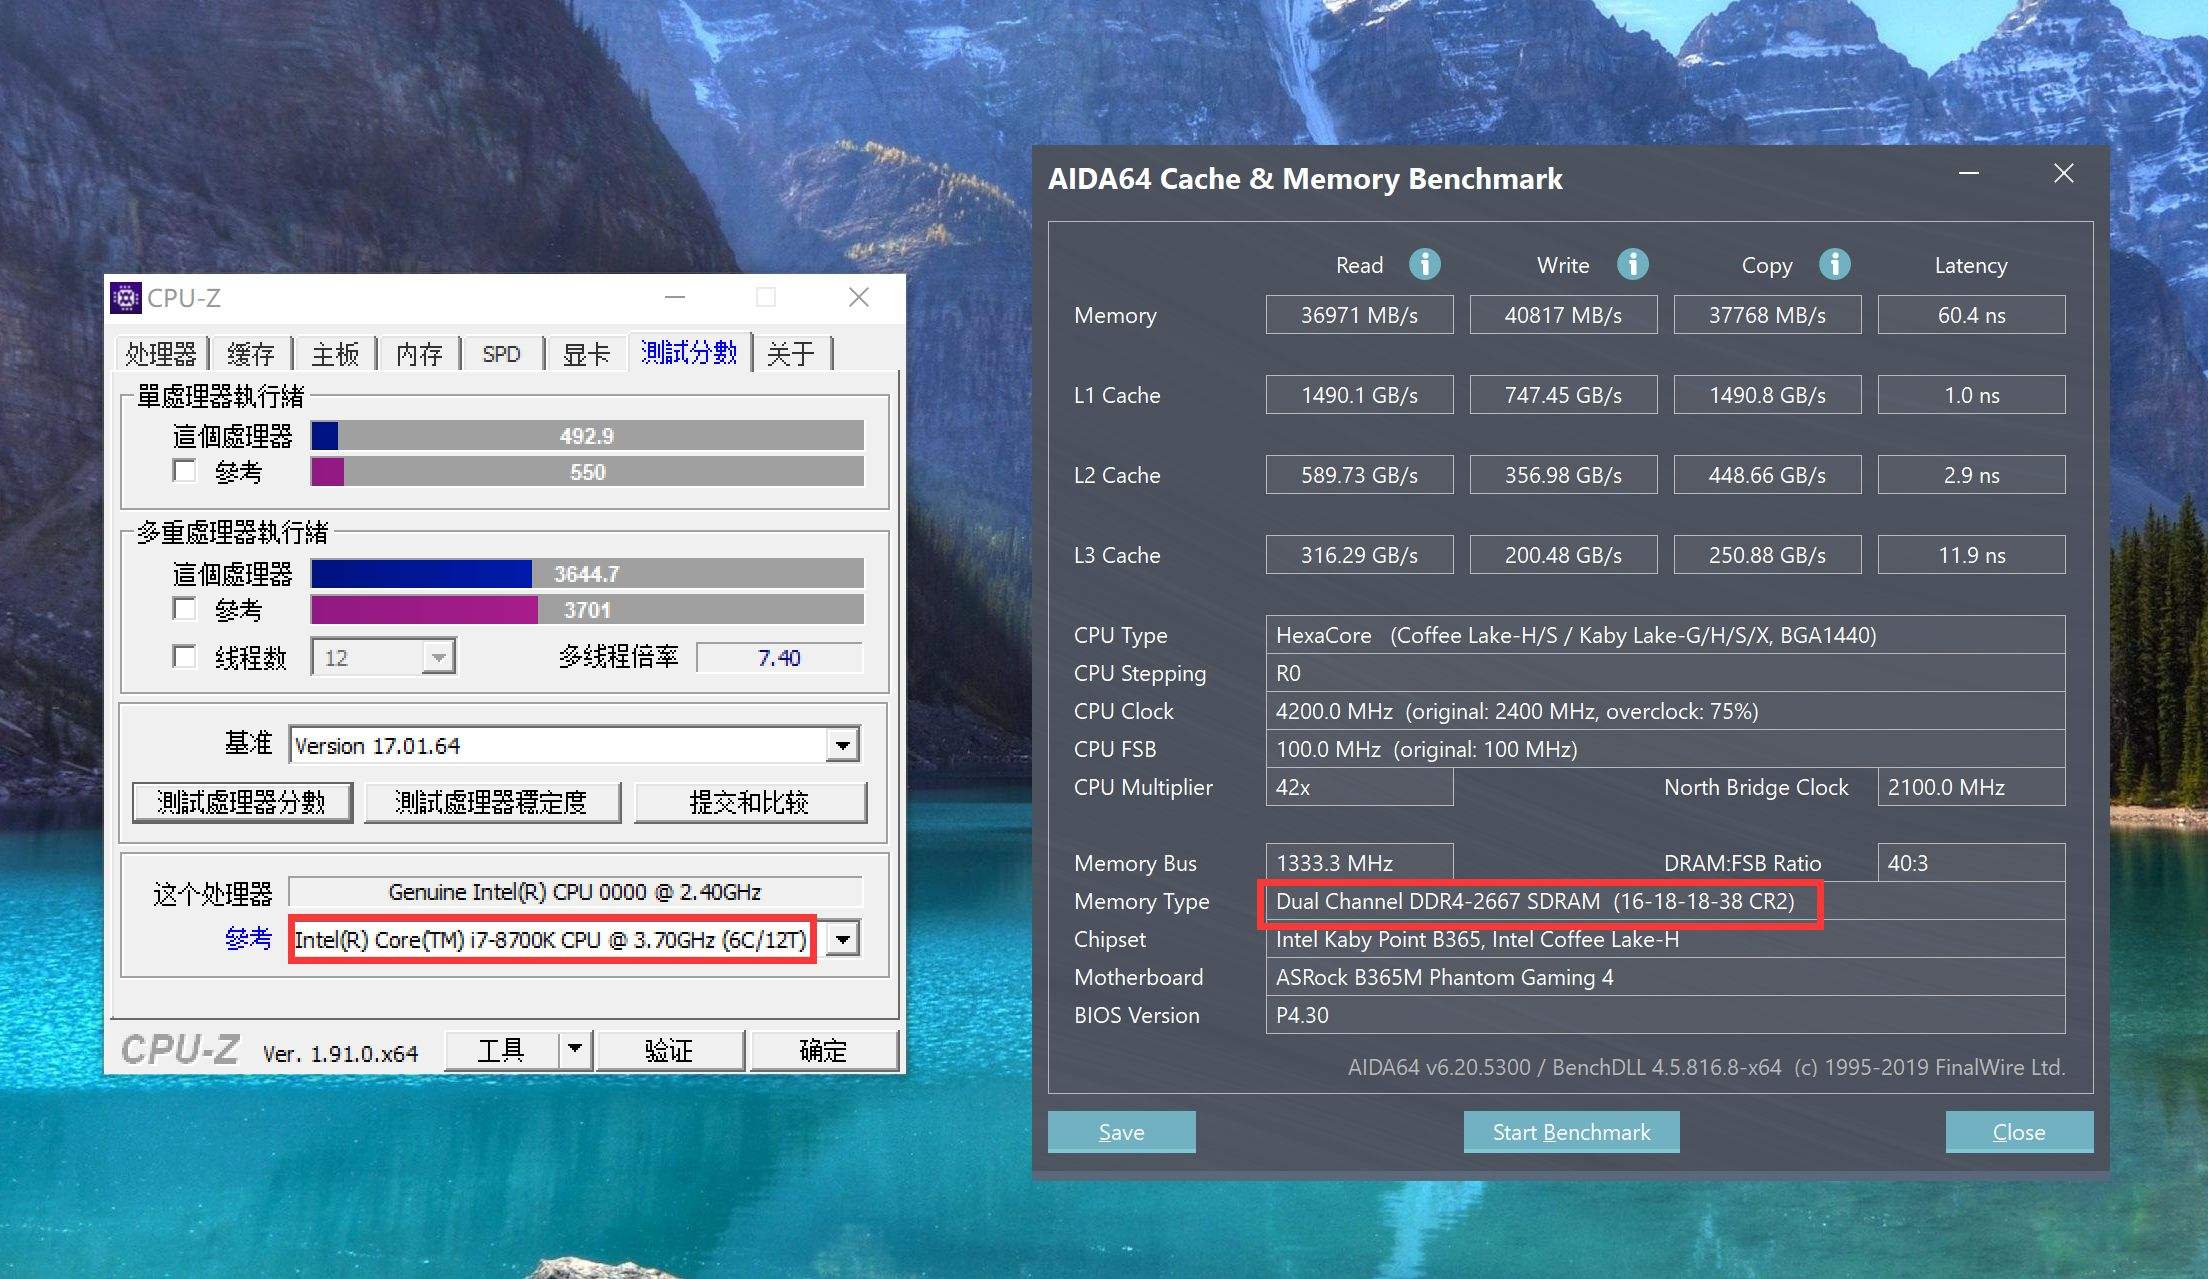The width and height of the screenshot is (2208, 1279).
Task: Minimize the AIDA64 benchmark window
Action: point(1969,174)
